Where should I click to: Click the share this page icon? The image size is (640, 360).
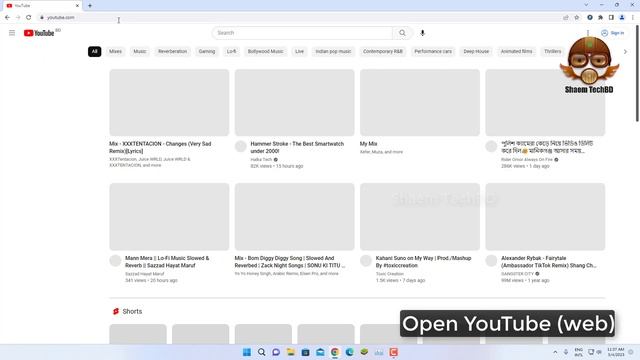(x=566, y=18)
